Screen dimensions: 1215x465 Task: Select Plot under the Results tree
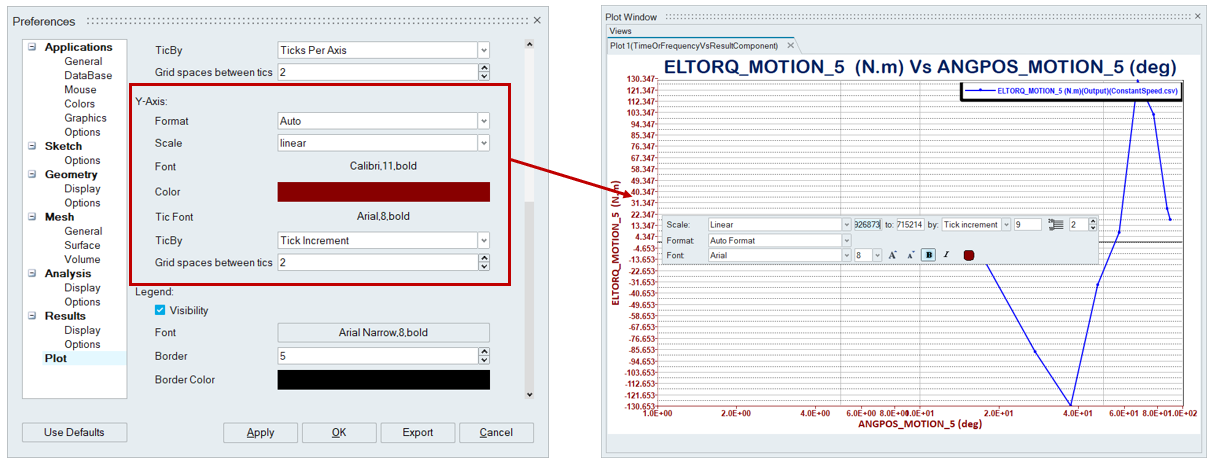click(56, 358)
